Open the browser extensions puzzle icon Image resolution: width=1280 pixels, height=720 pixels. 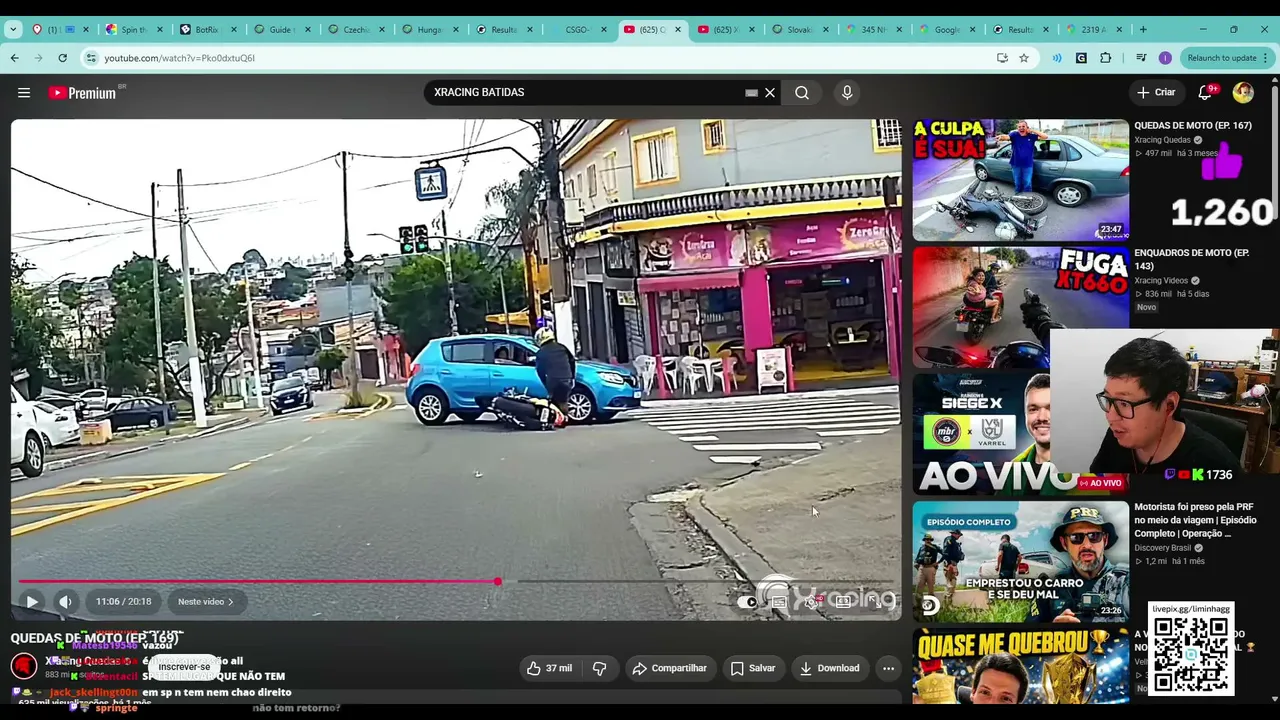coord(1105,58)
